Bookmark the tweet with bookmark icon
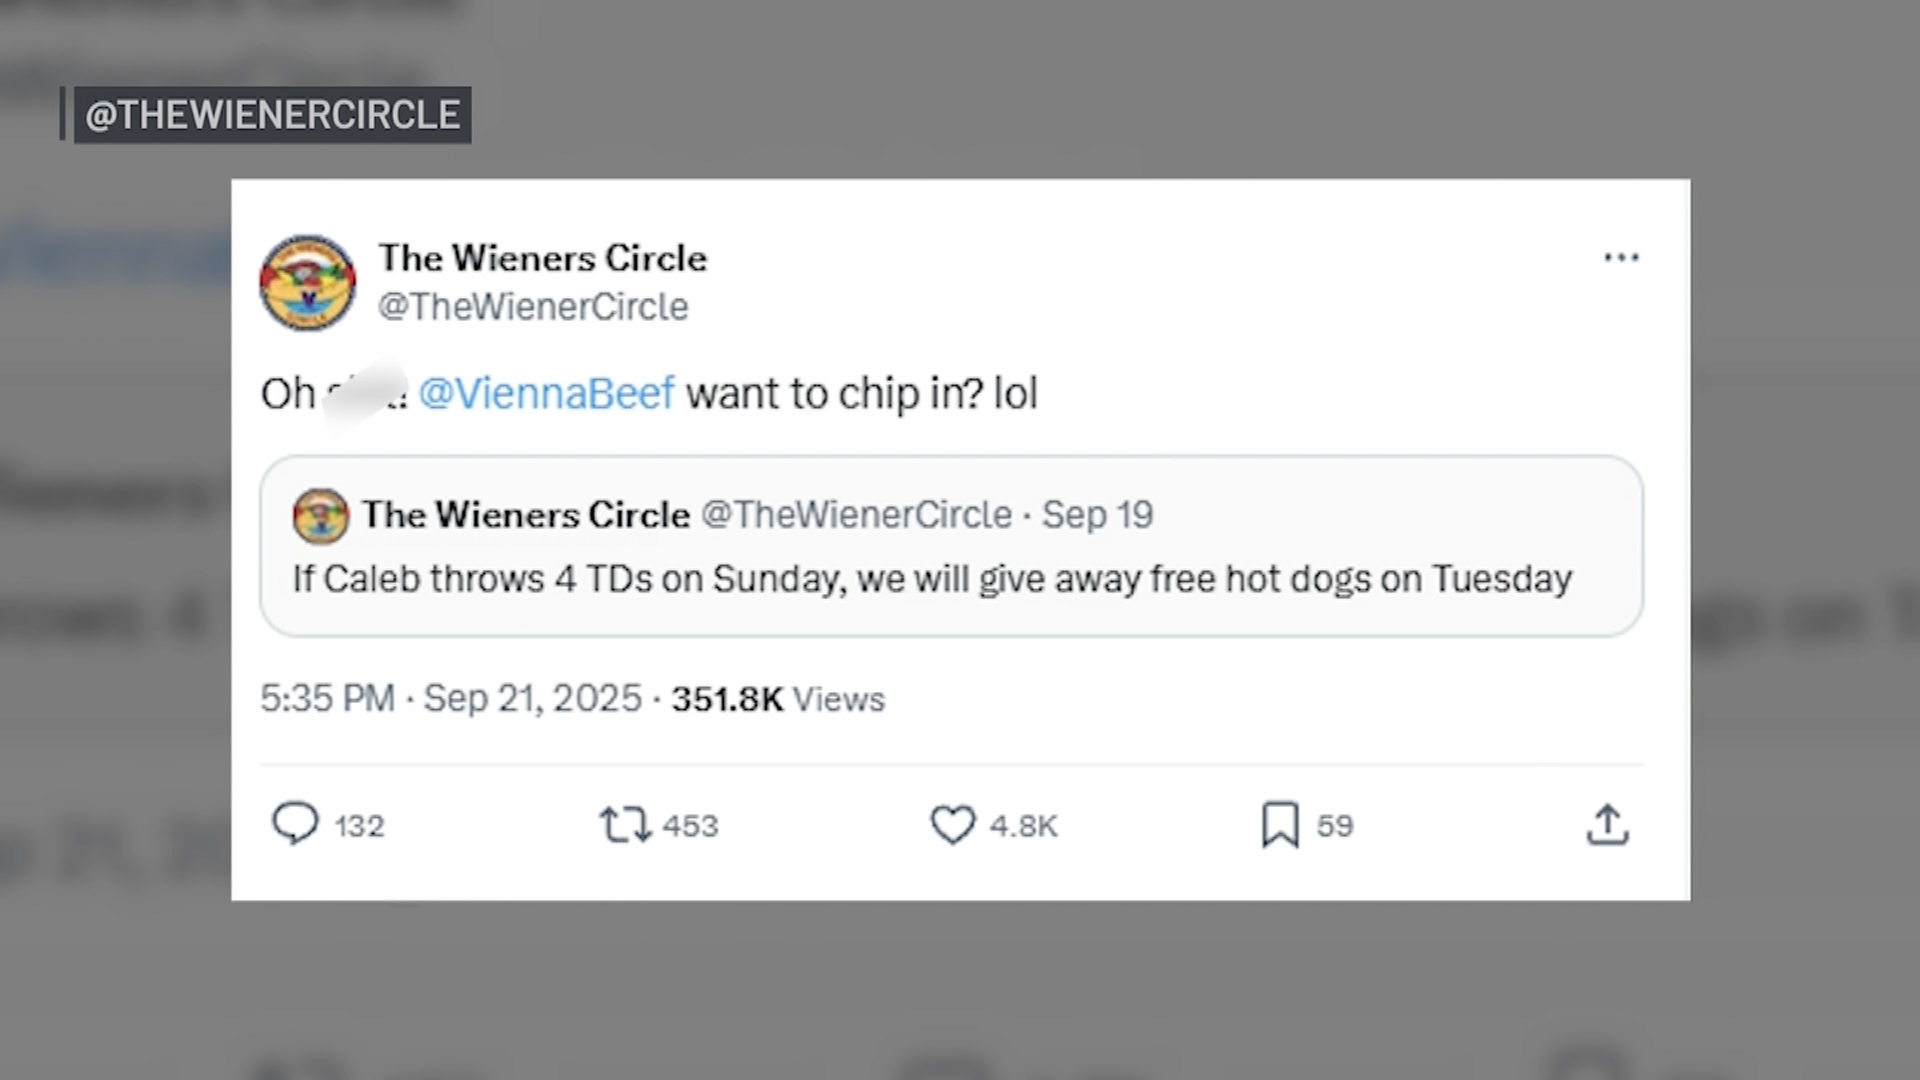Image resolution: width=1920 pixels, height=1080 pixels. tap(1280, 825)
